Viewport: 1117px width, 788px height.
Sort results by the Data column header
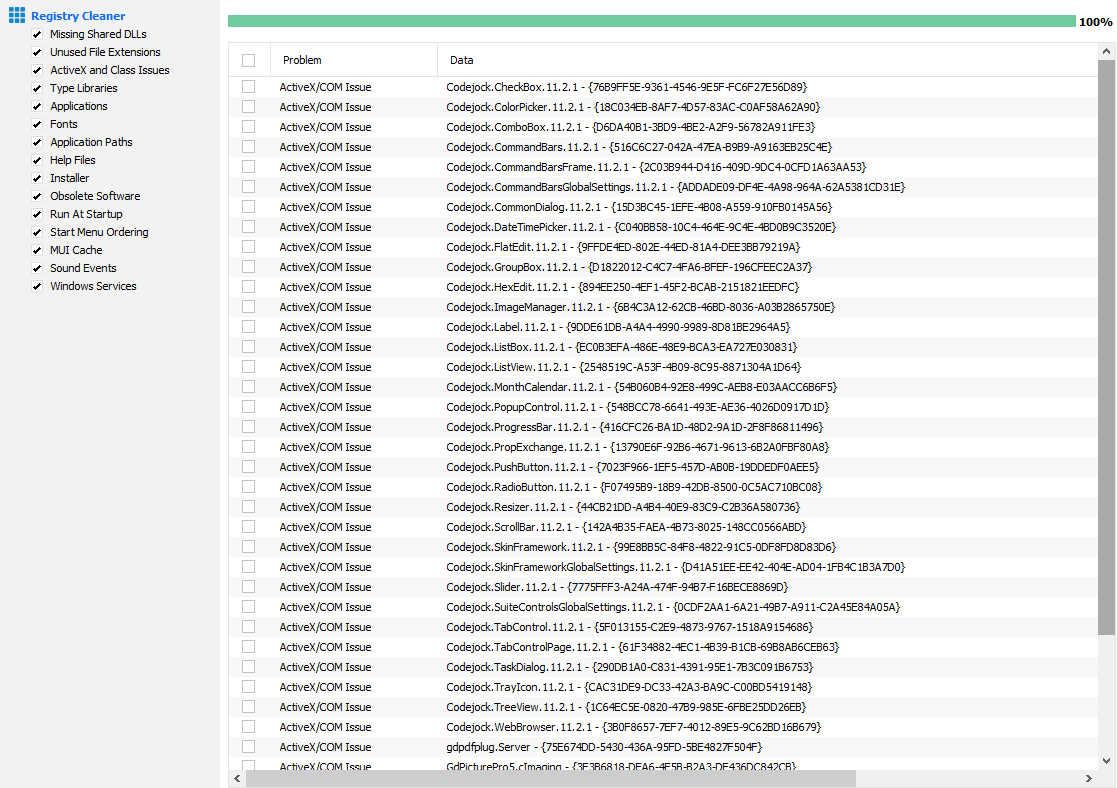(767, 60)
